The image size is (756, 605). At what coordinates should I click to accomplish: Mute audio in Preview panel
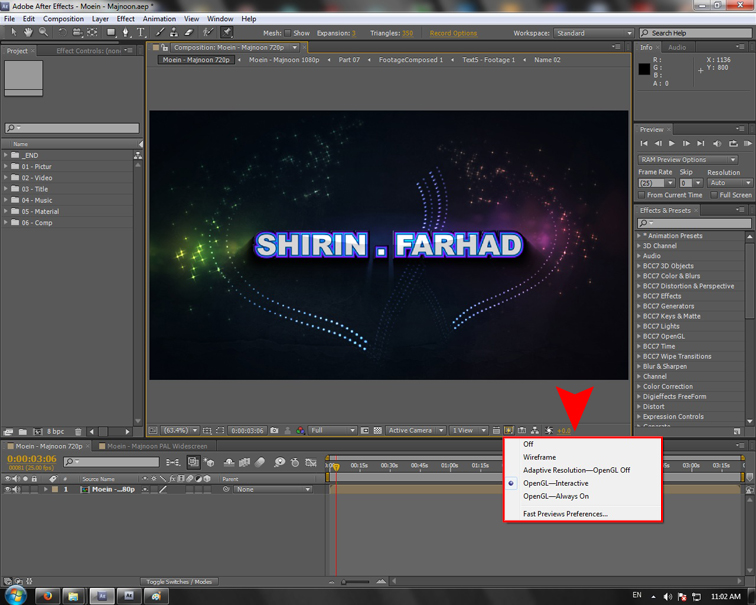[x=717, y=143]
